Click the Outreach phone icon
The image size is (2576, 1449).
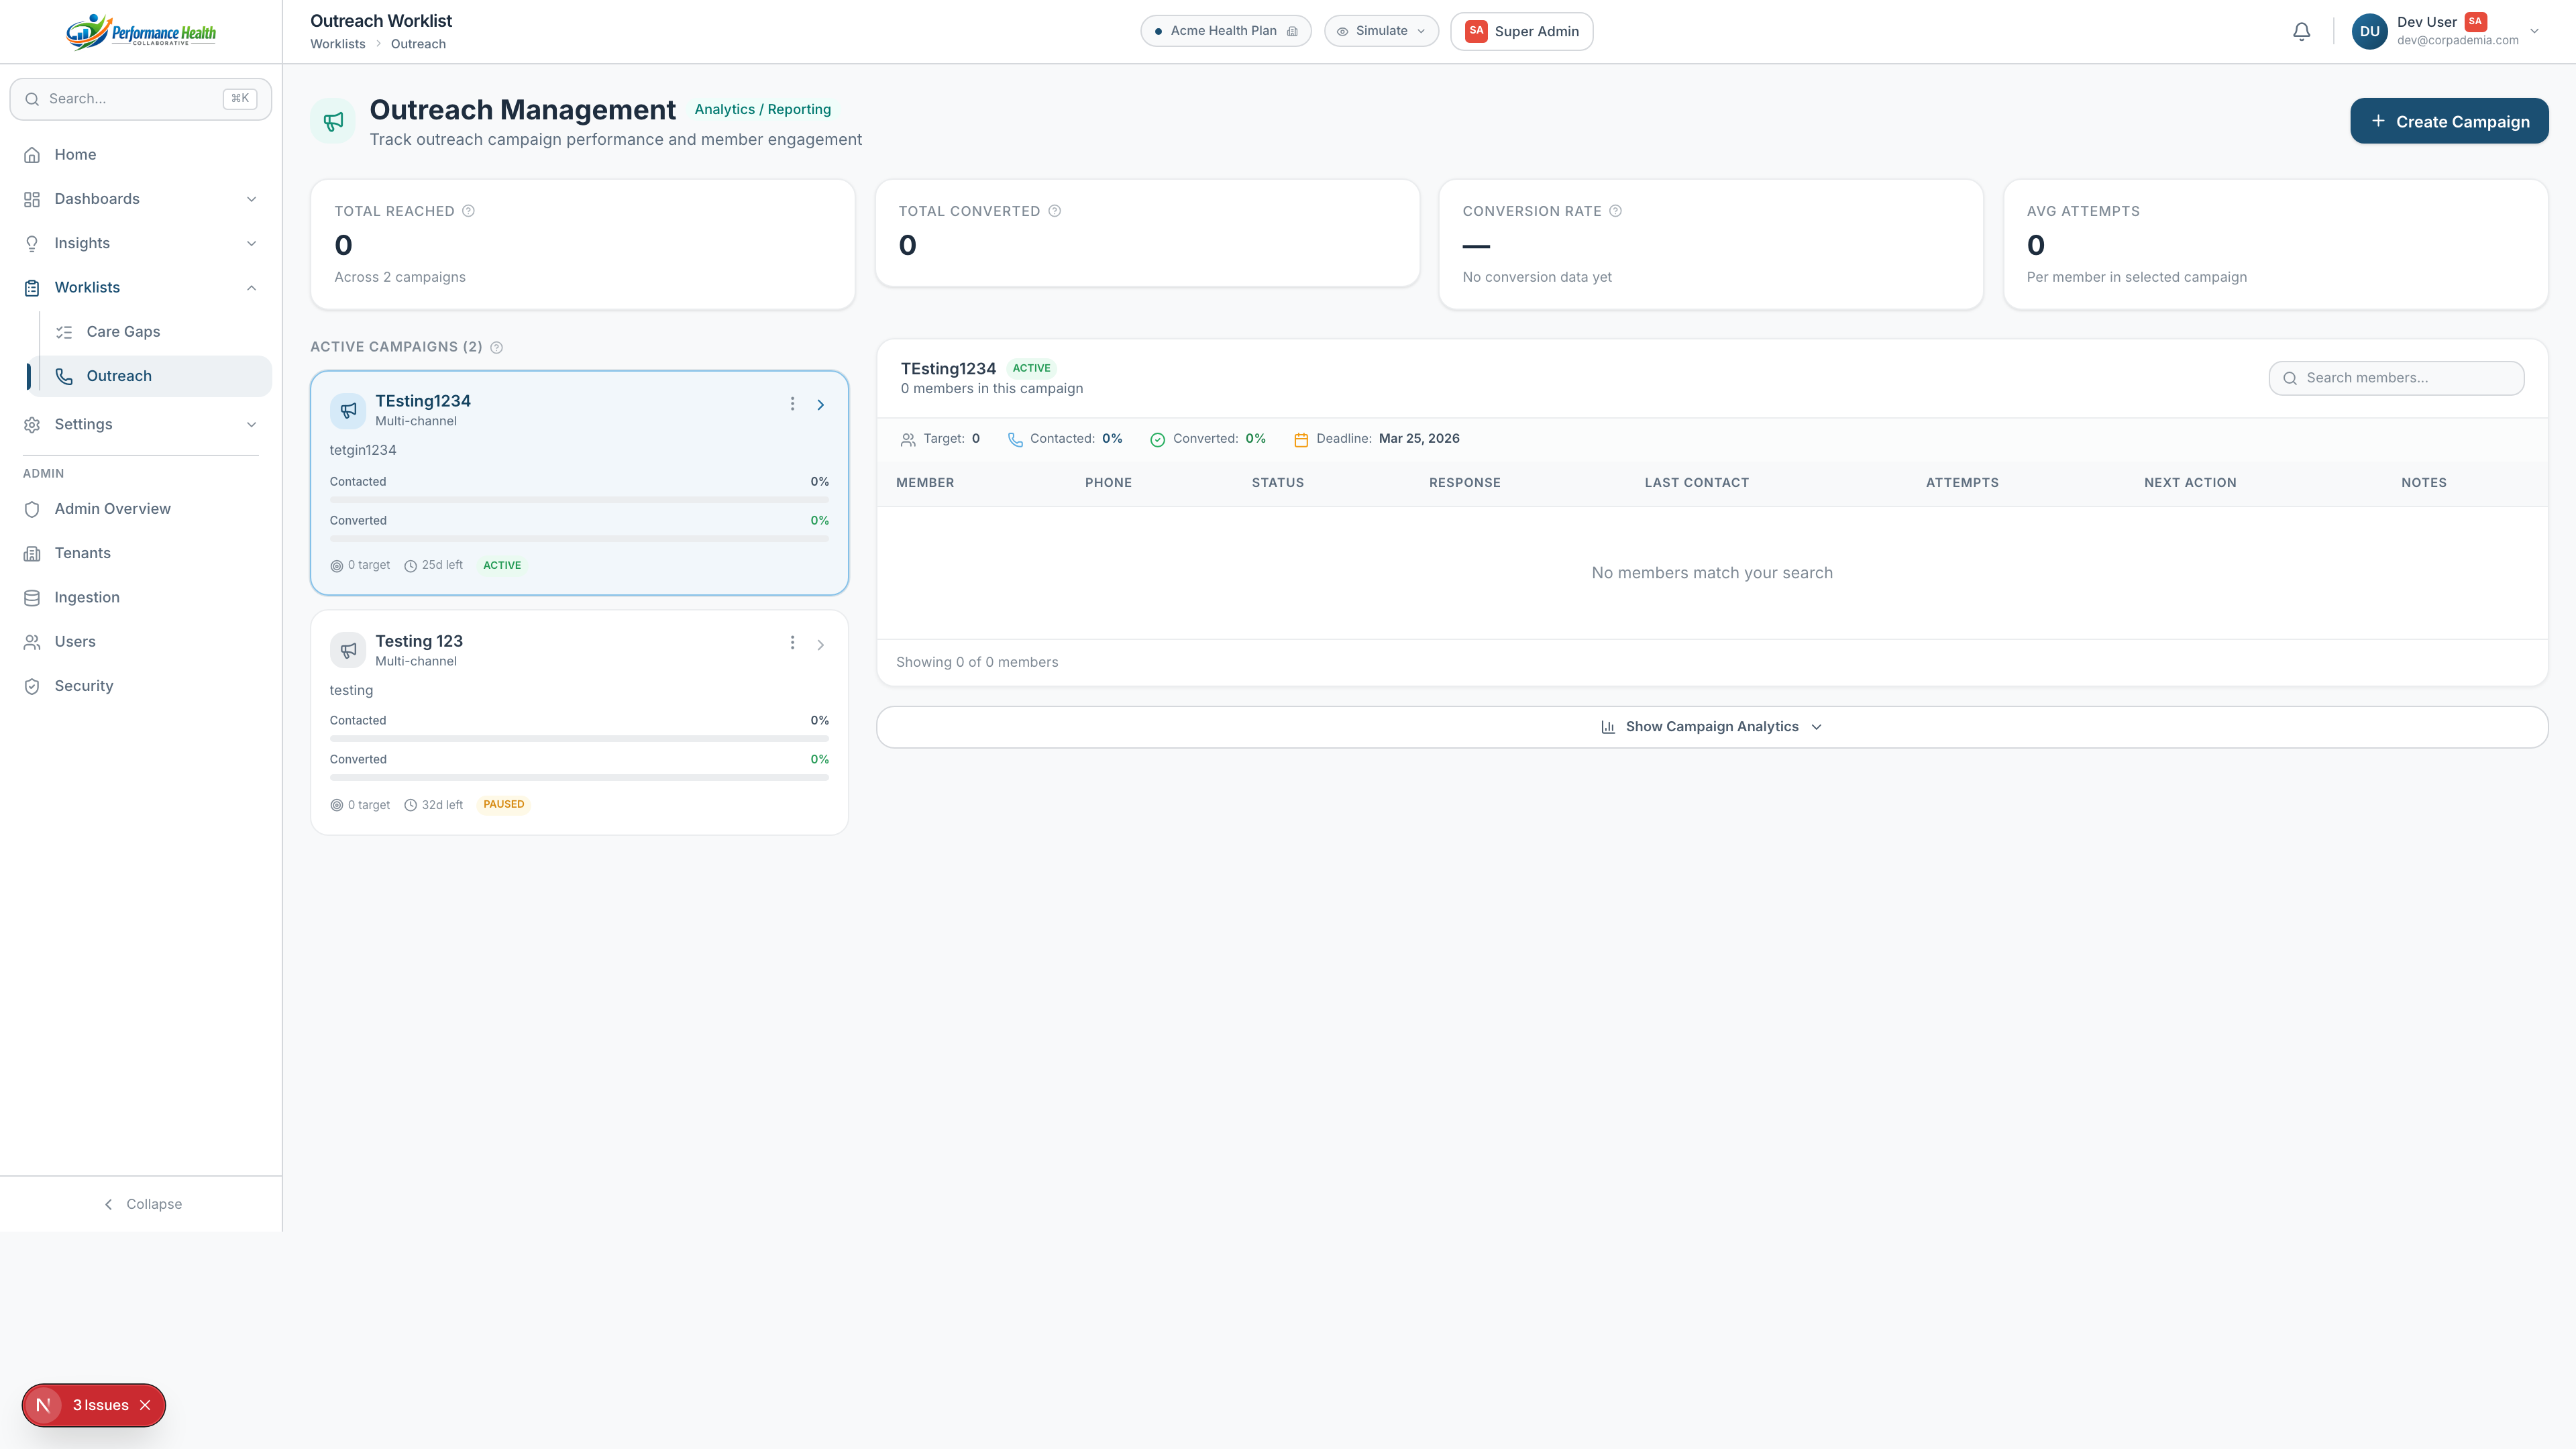pyautogui.click(x=64, y=376)
